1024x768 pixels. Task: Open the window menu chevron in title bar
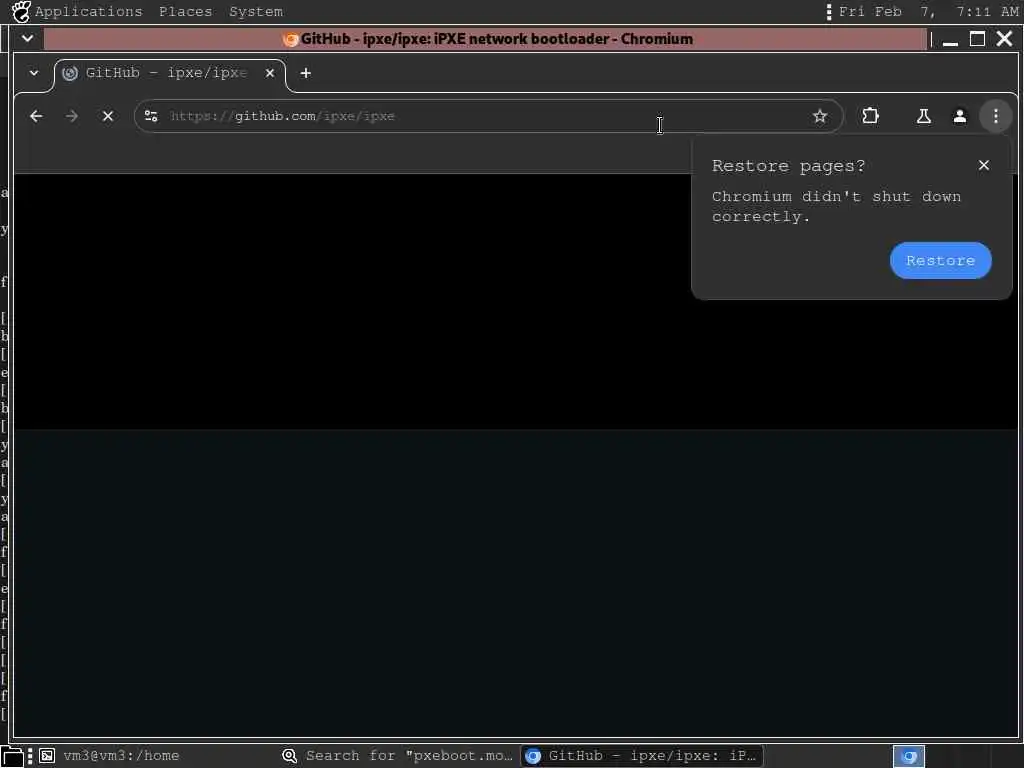tap(27, 39)
